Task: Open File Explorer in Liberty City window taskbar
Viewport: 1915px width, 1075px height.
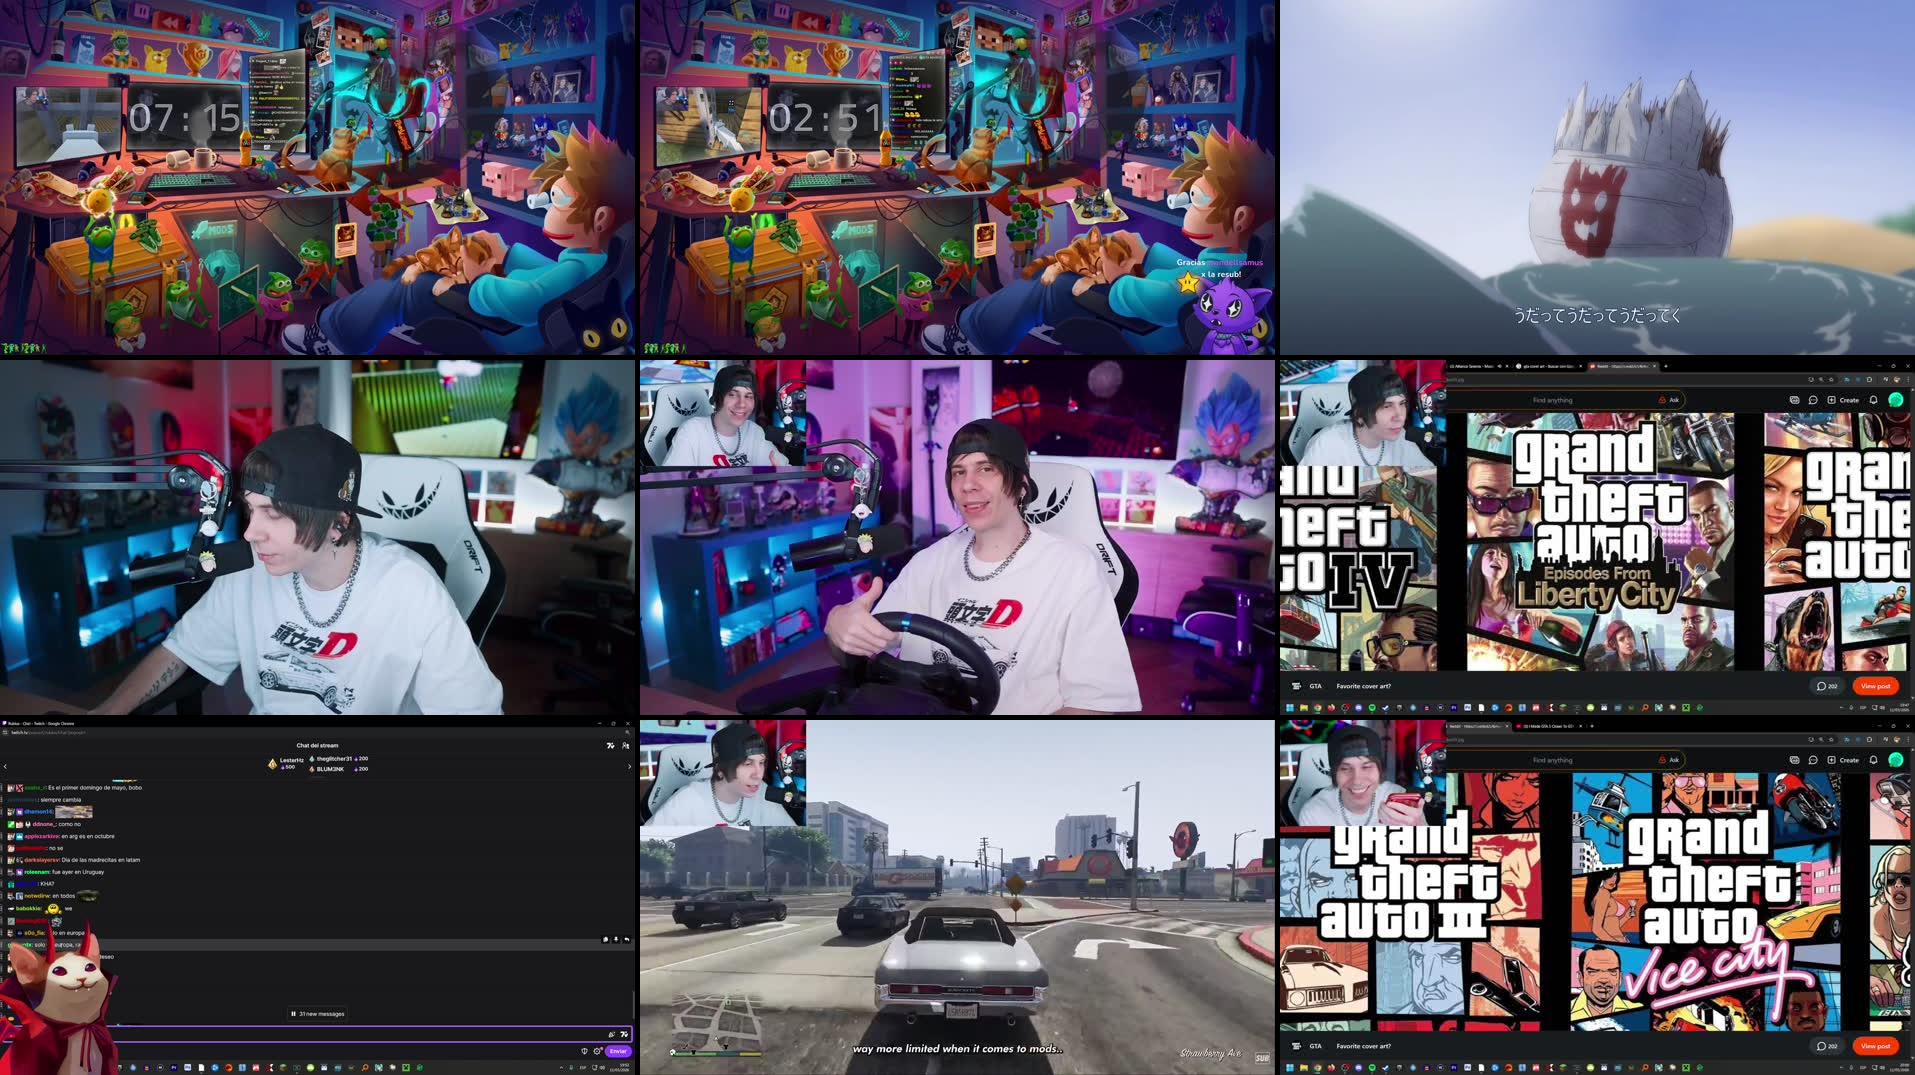Action: [1304, 707]
